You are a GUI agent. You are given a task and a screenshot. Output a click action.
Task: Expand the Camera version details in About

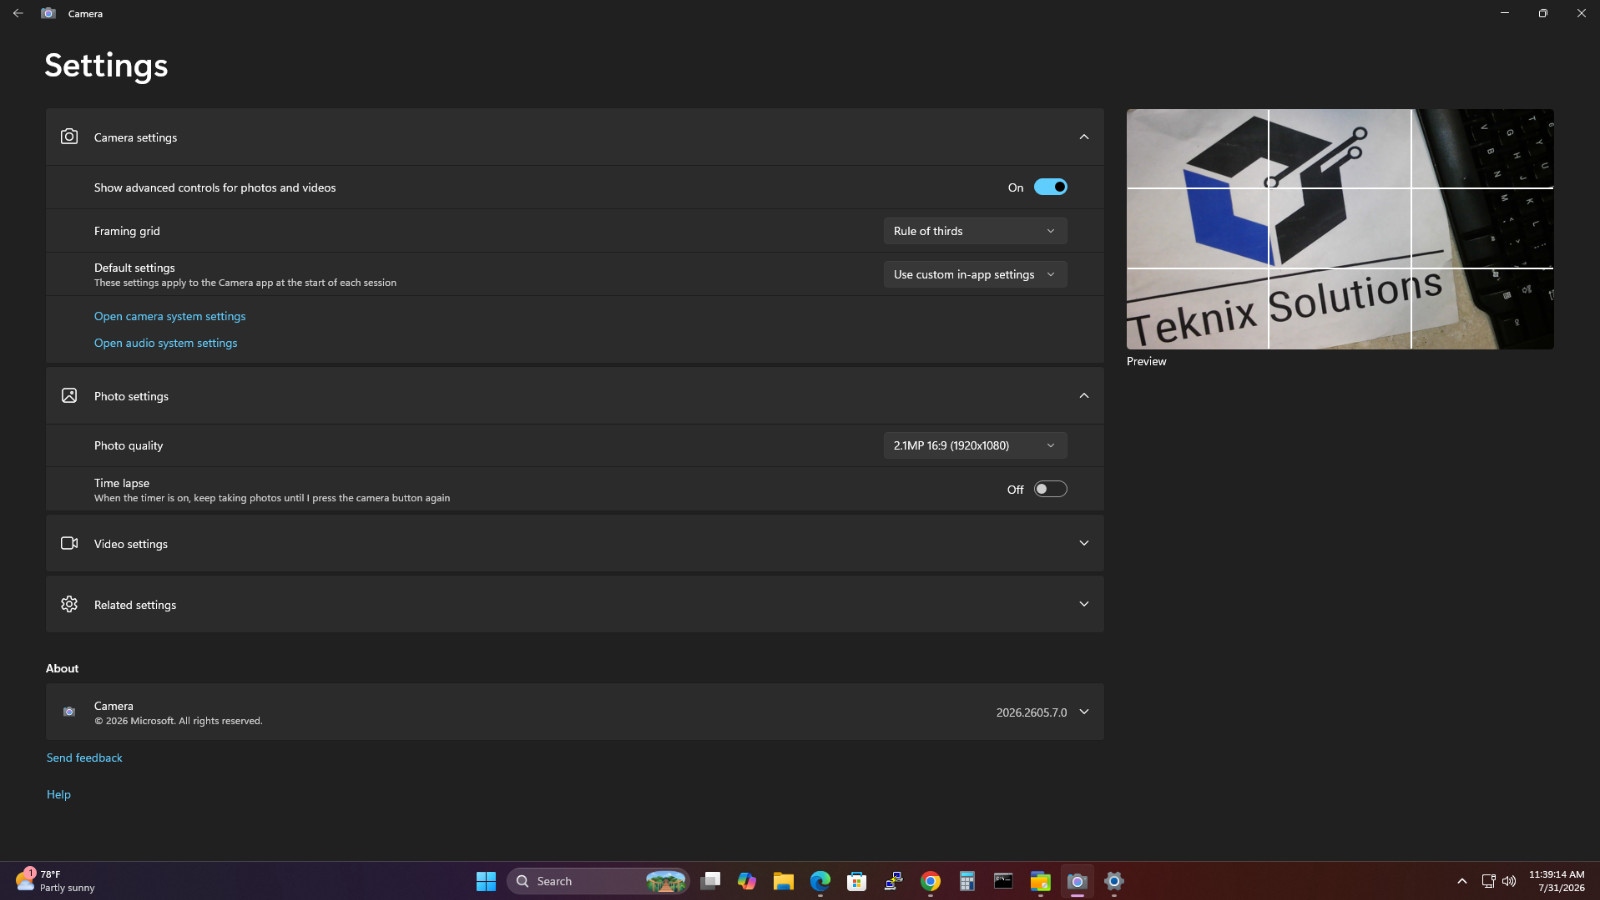(x=1084, y=712)
